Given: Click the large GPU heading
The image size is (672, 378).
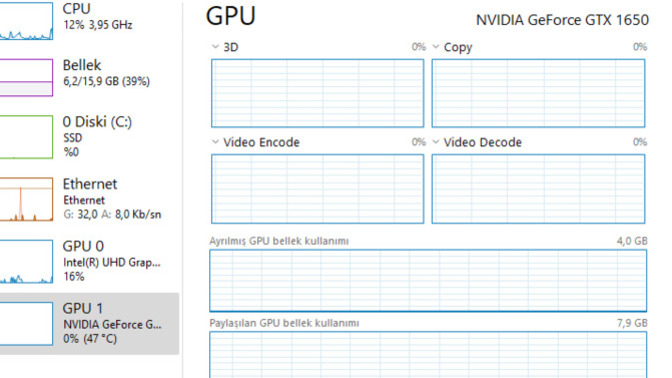Looking at the screenshot, I should coord(231,16).
